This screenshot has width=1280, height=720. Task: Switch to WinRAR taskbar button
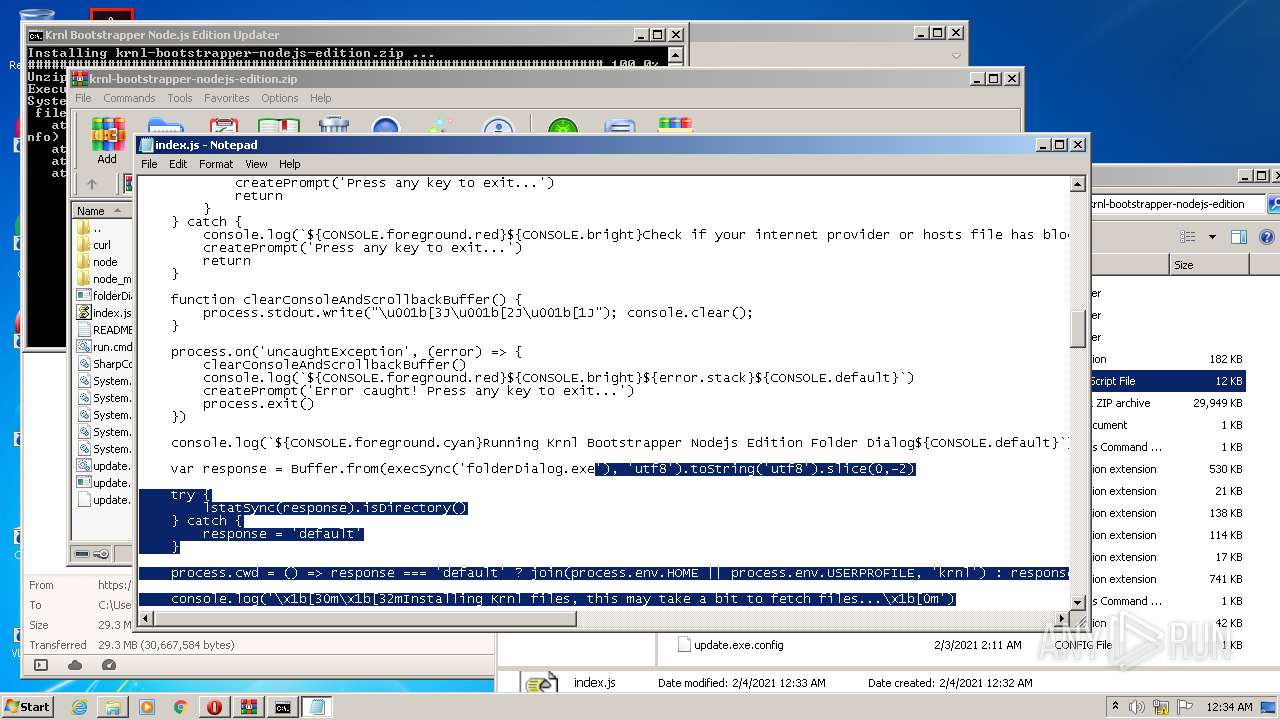(x=249, y=707)
